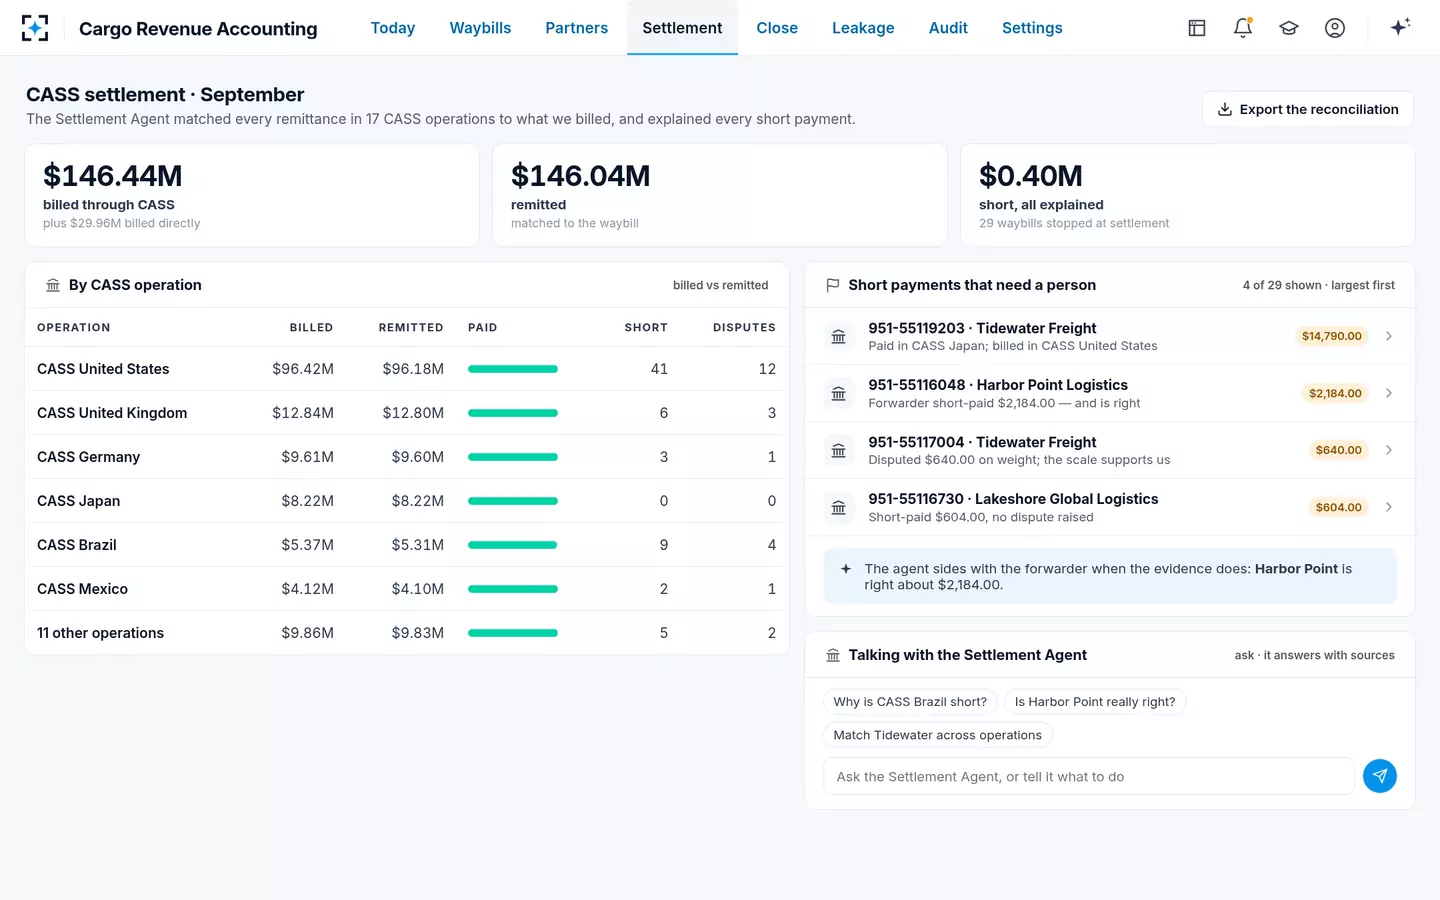Click the $14,790.00 amount badge
This screenshot has height=900, width=1440.
point(1331,336)
